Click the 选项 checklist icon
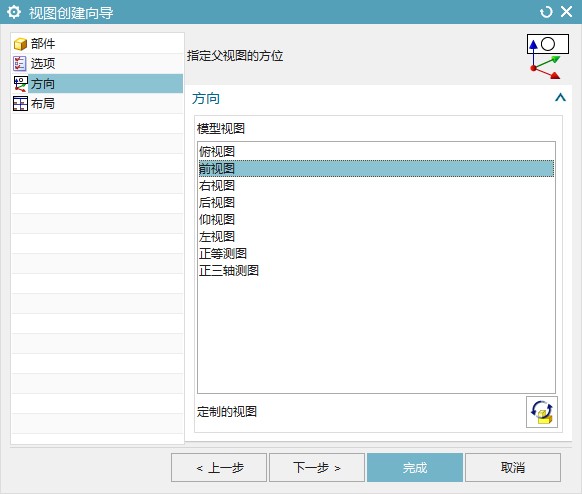The width and height of the screenshot is (582, 494). coord(20,63)
